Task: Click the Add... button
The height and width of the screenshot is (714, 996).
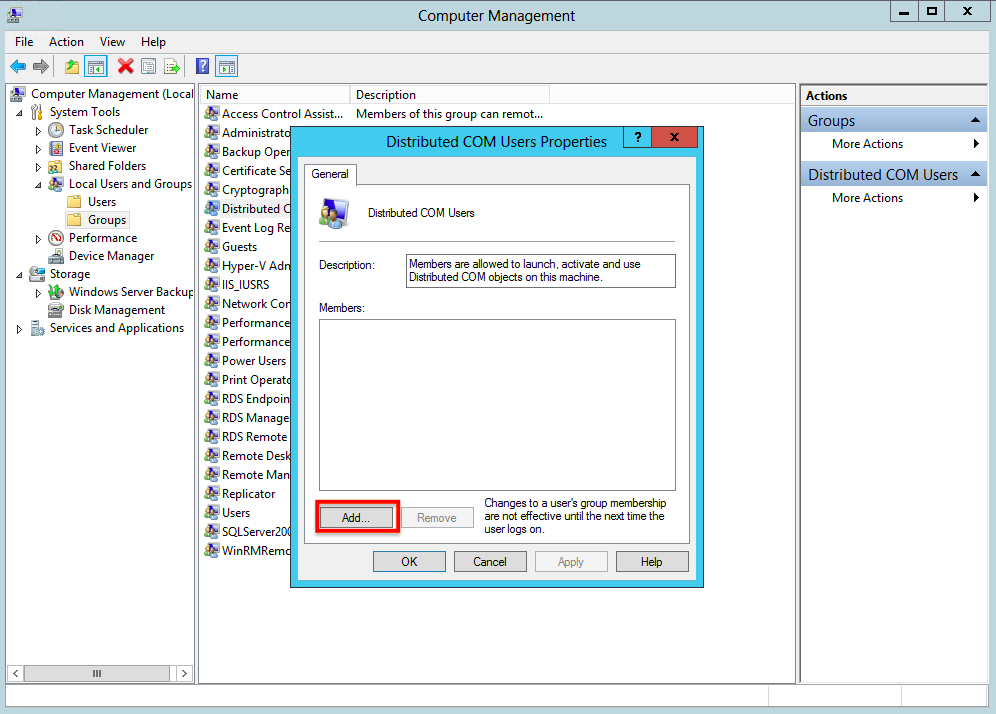Action: coord(356,518)
